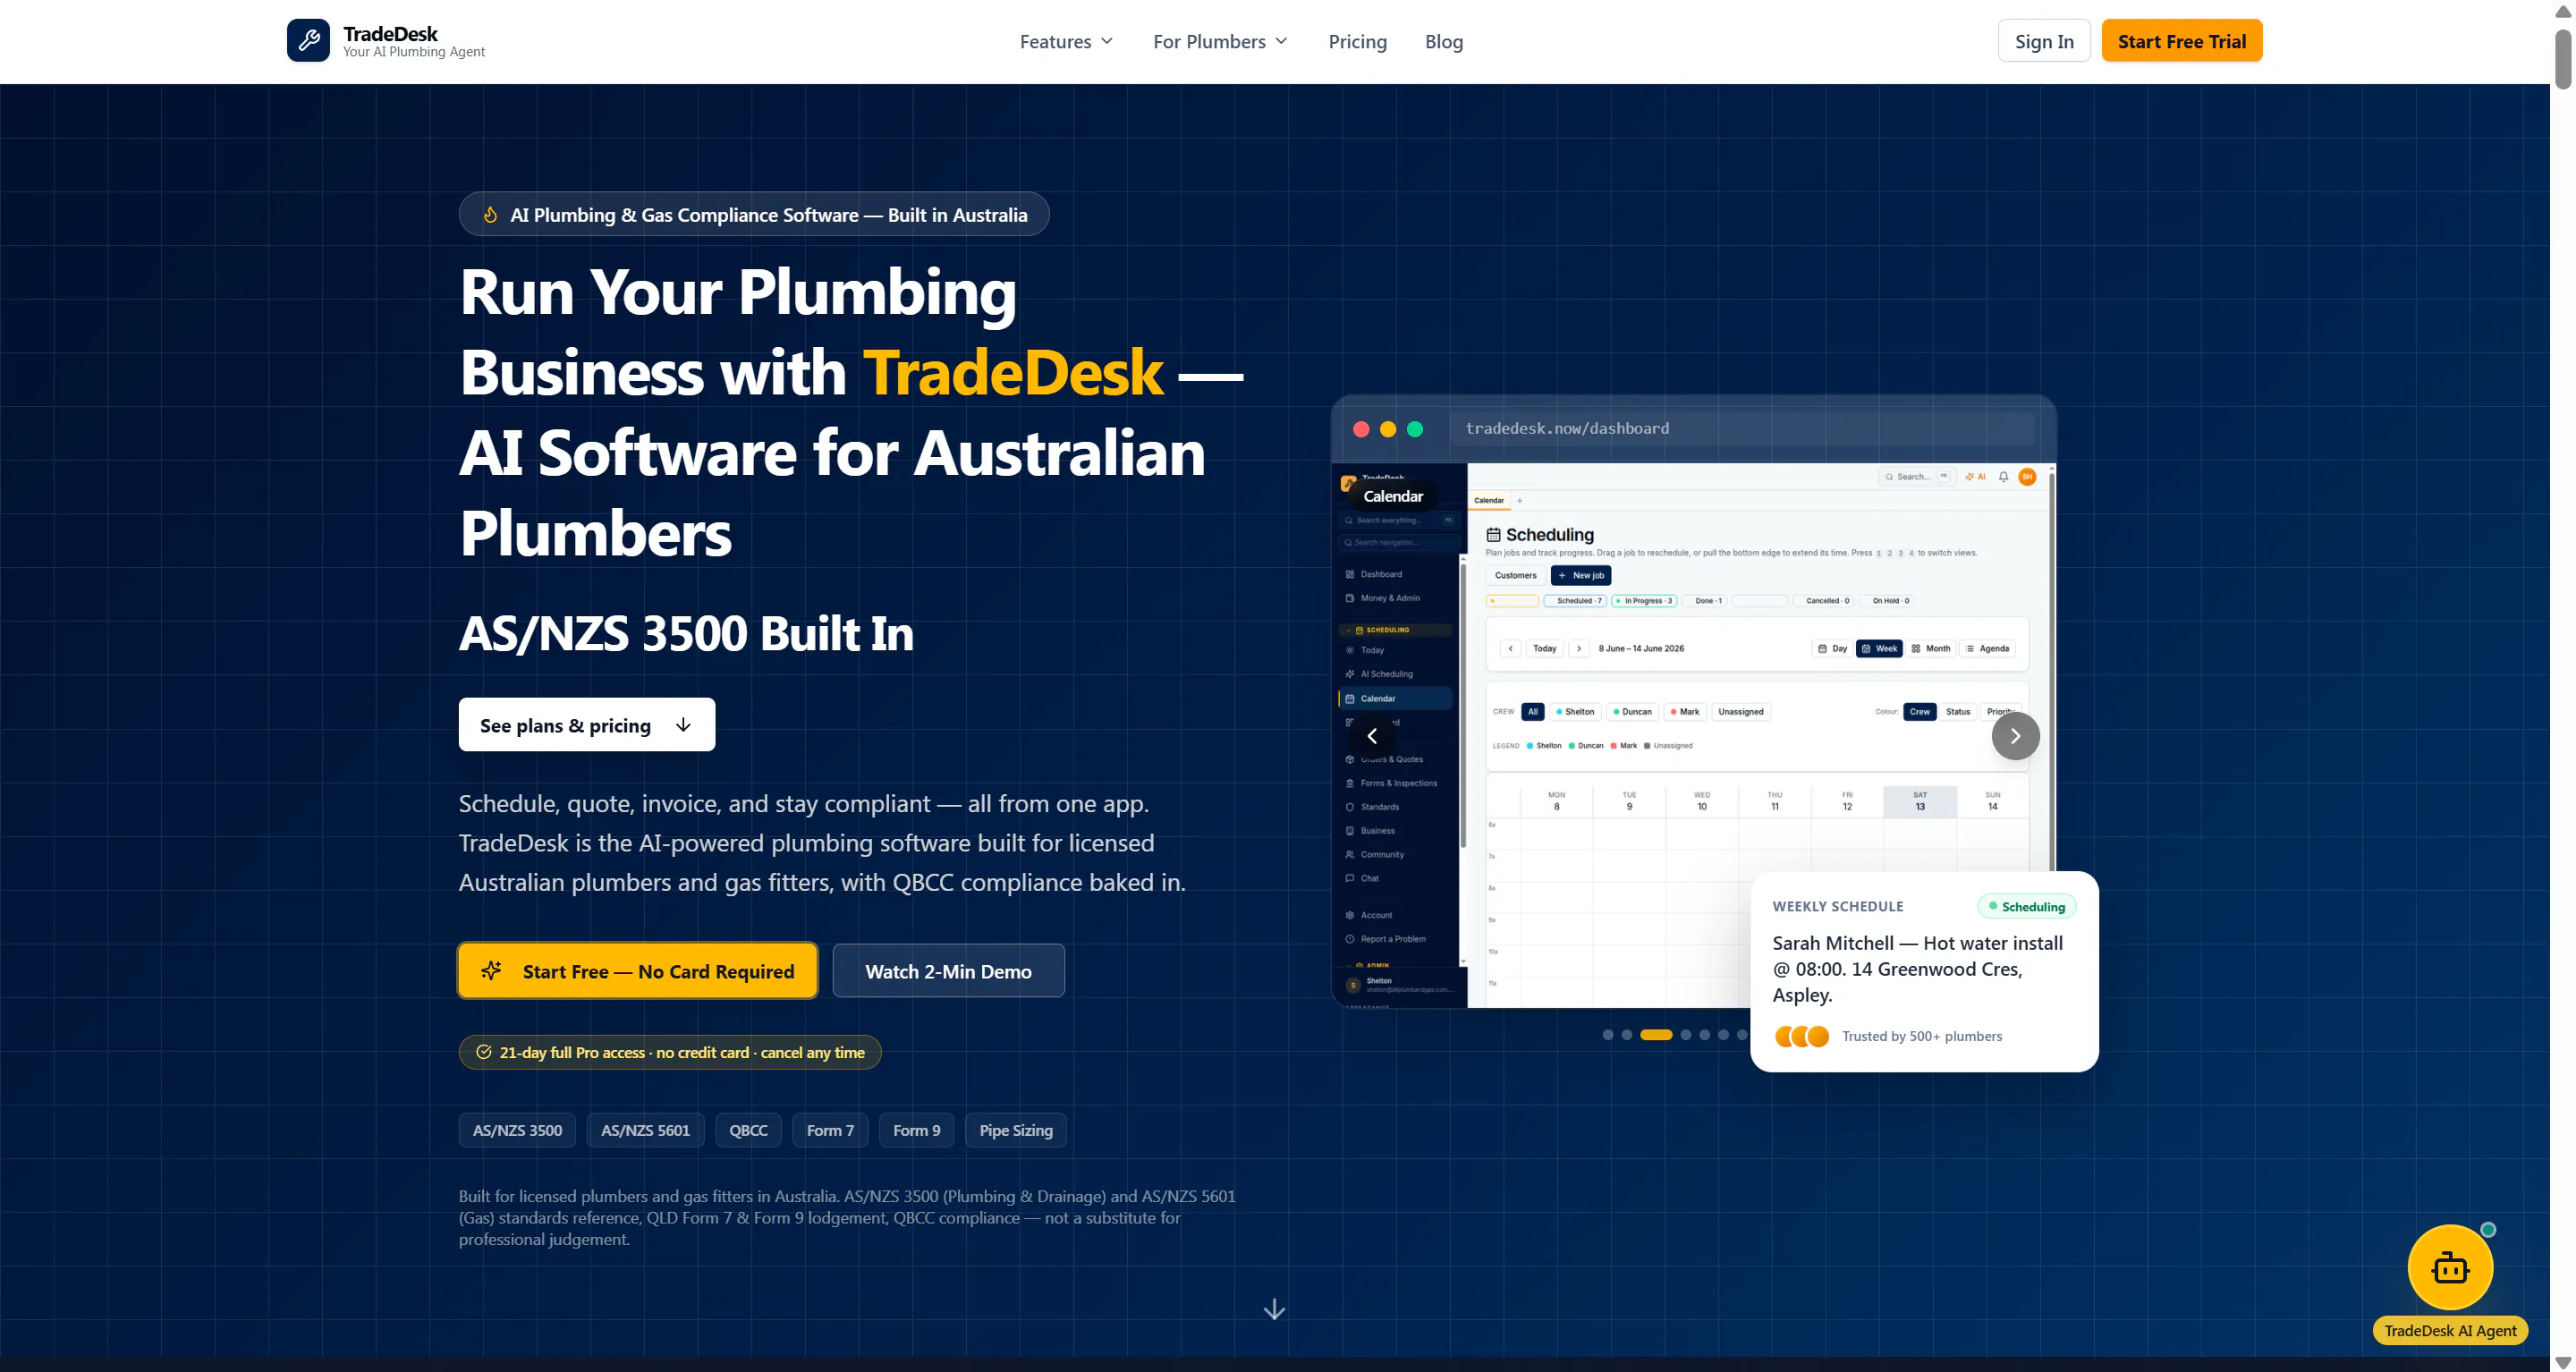Click the QBCC tag
Viewport: 2576px width, 1372px height.
pyautogui.click(x=748, y=1130)
